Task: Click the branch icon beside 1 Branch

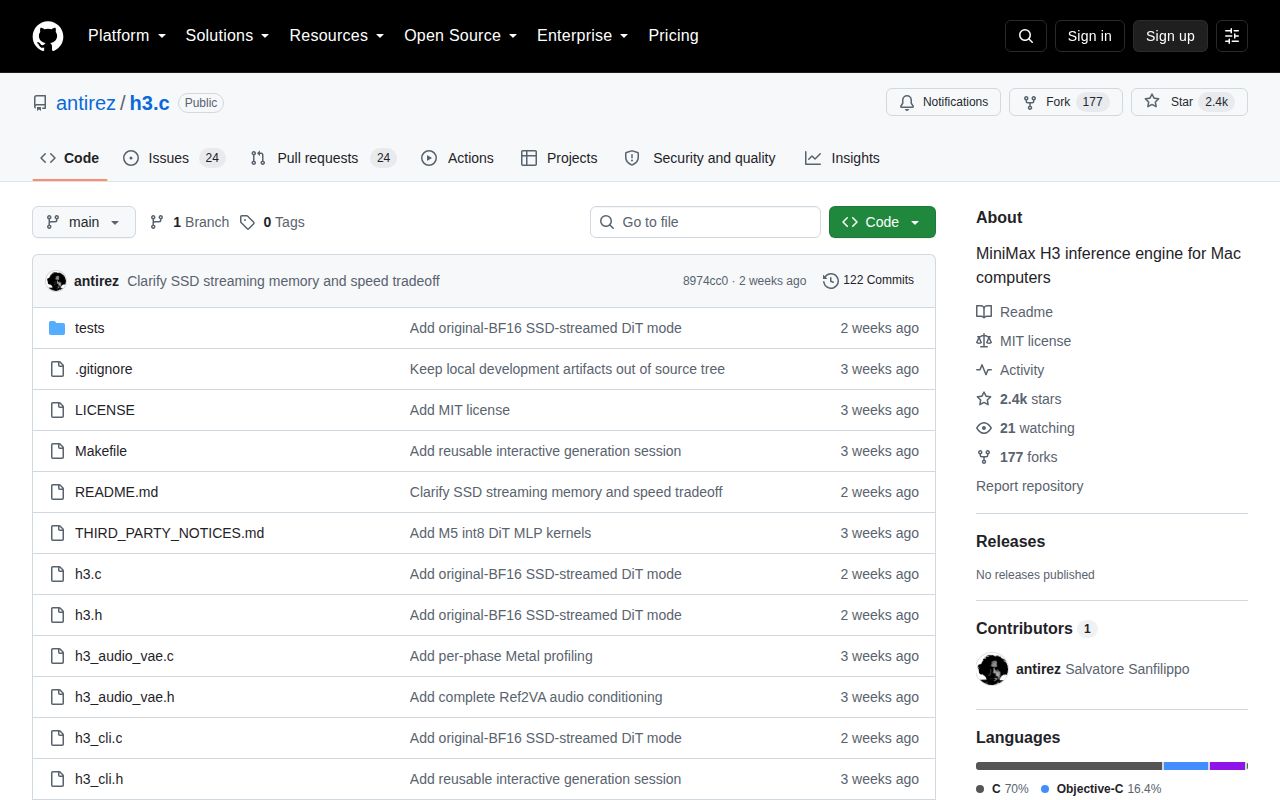Action: [x=157, y=222]
